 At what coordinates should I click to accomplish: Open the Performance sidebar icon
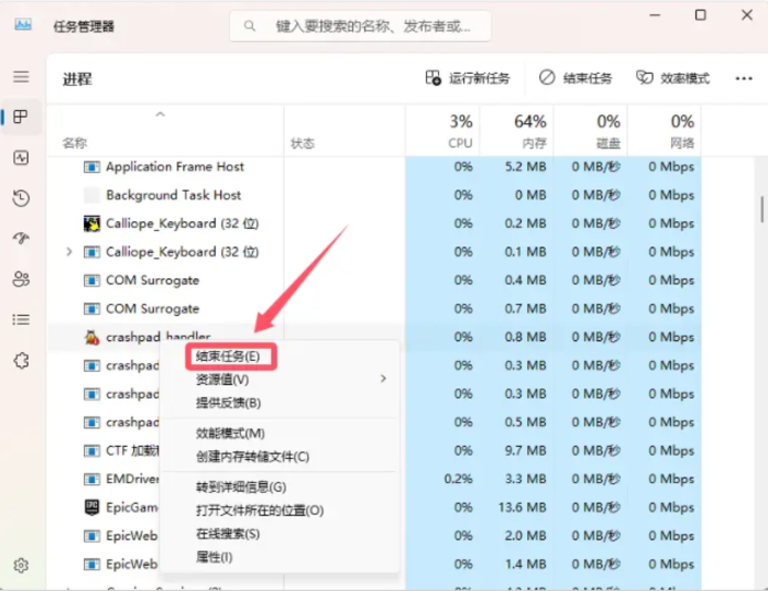tap(21, 158)
